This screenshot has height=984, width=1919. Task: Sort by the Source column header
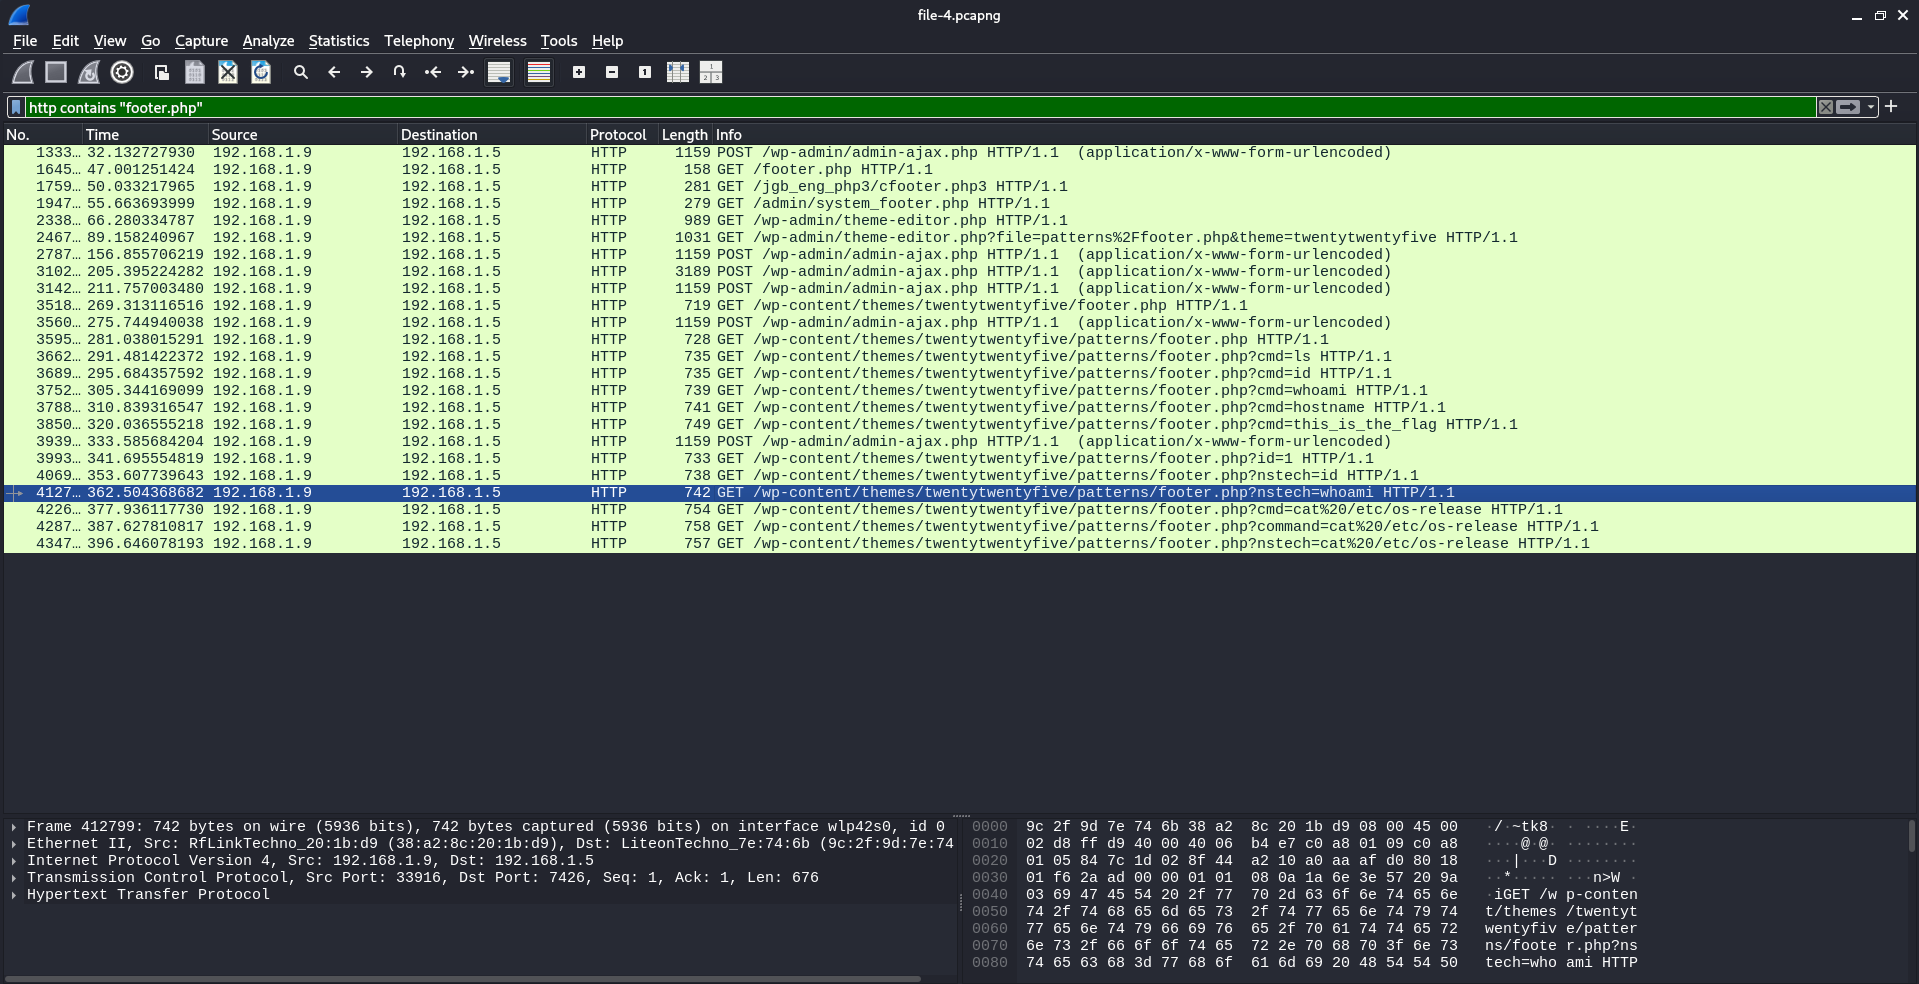point(303,134)
